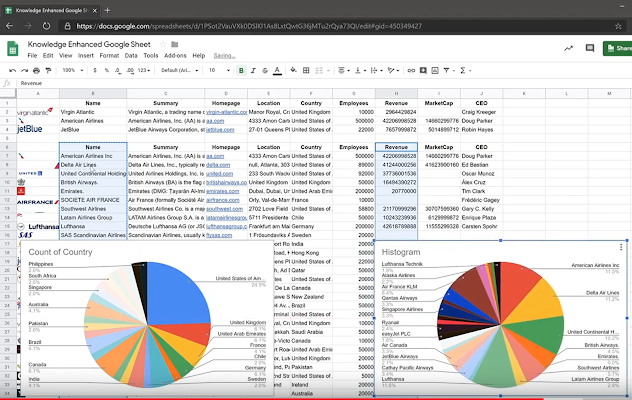Image resolution: width=632 pixels, height=400 pixels.
Task: Click the Undo arrow in the toolbar
Action: point(12,71)
